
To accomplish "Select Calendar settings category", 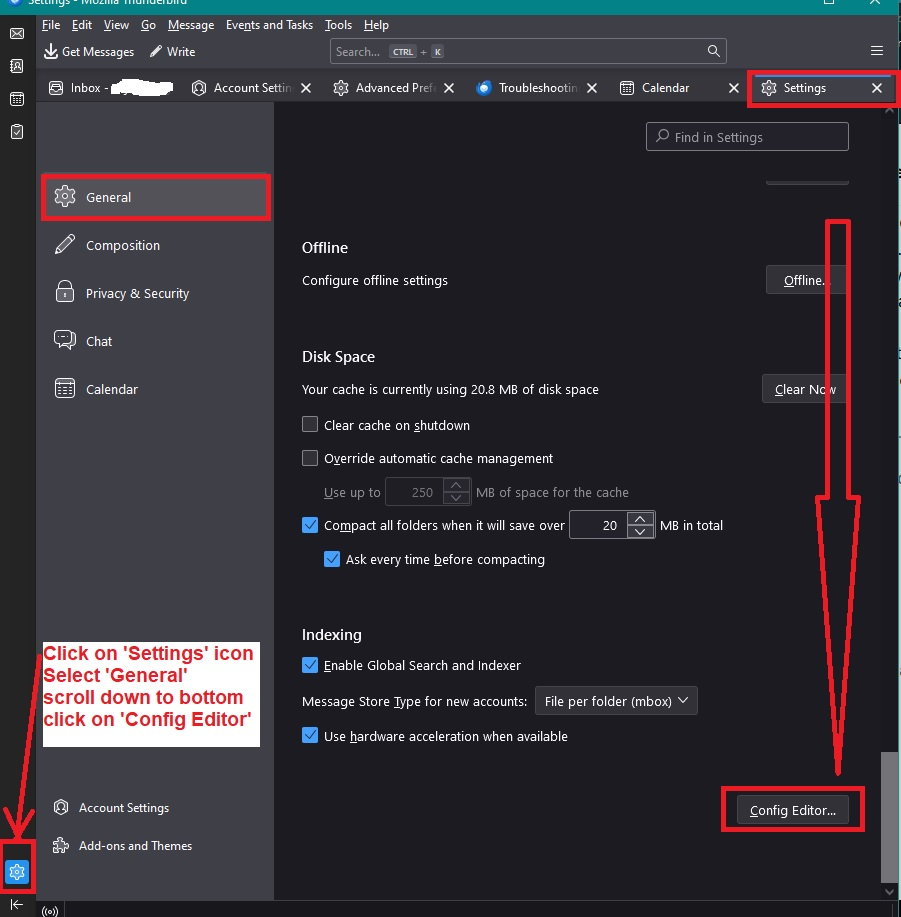I will point(156,389).
